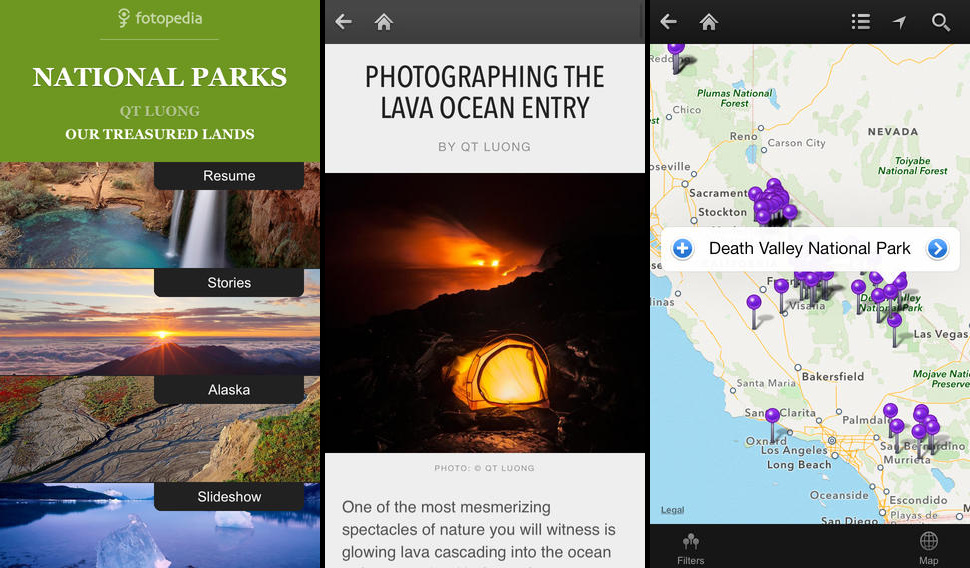Click the Bakersfield map label

click(x=833, y=376)
